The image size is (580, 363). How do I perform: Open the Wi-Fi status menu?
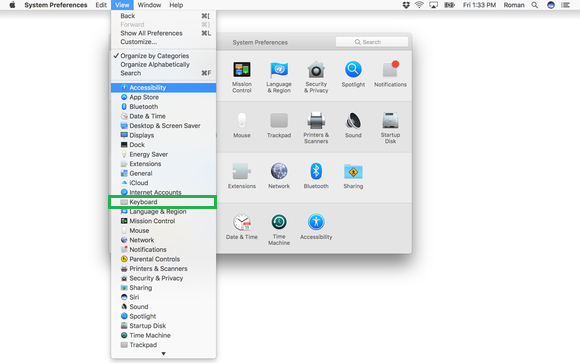click(x=419, y=5)
